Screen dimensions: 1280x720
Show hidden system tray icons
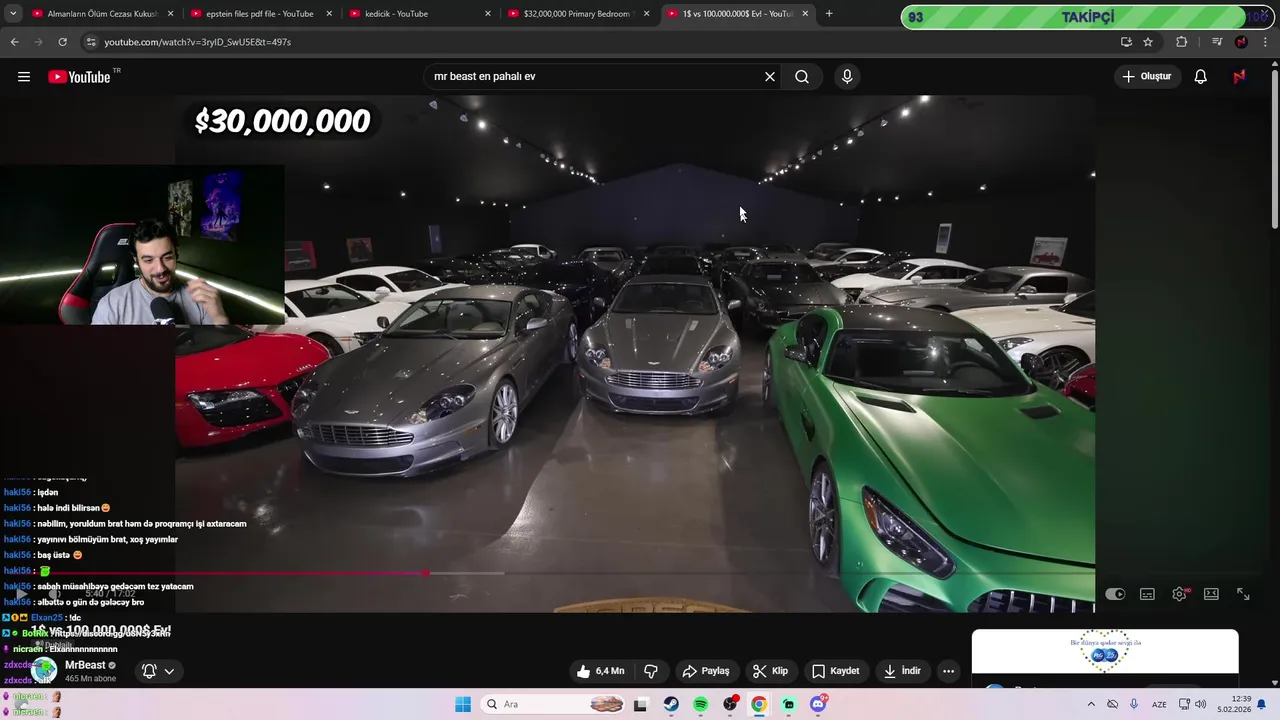click(1091, 704)
